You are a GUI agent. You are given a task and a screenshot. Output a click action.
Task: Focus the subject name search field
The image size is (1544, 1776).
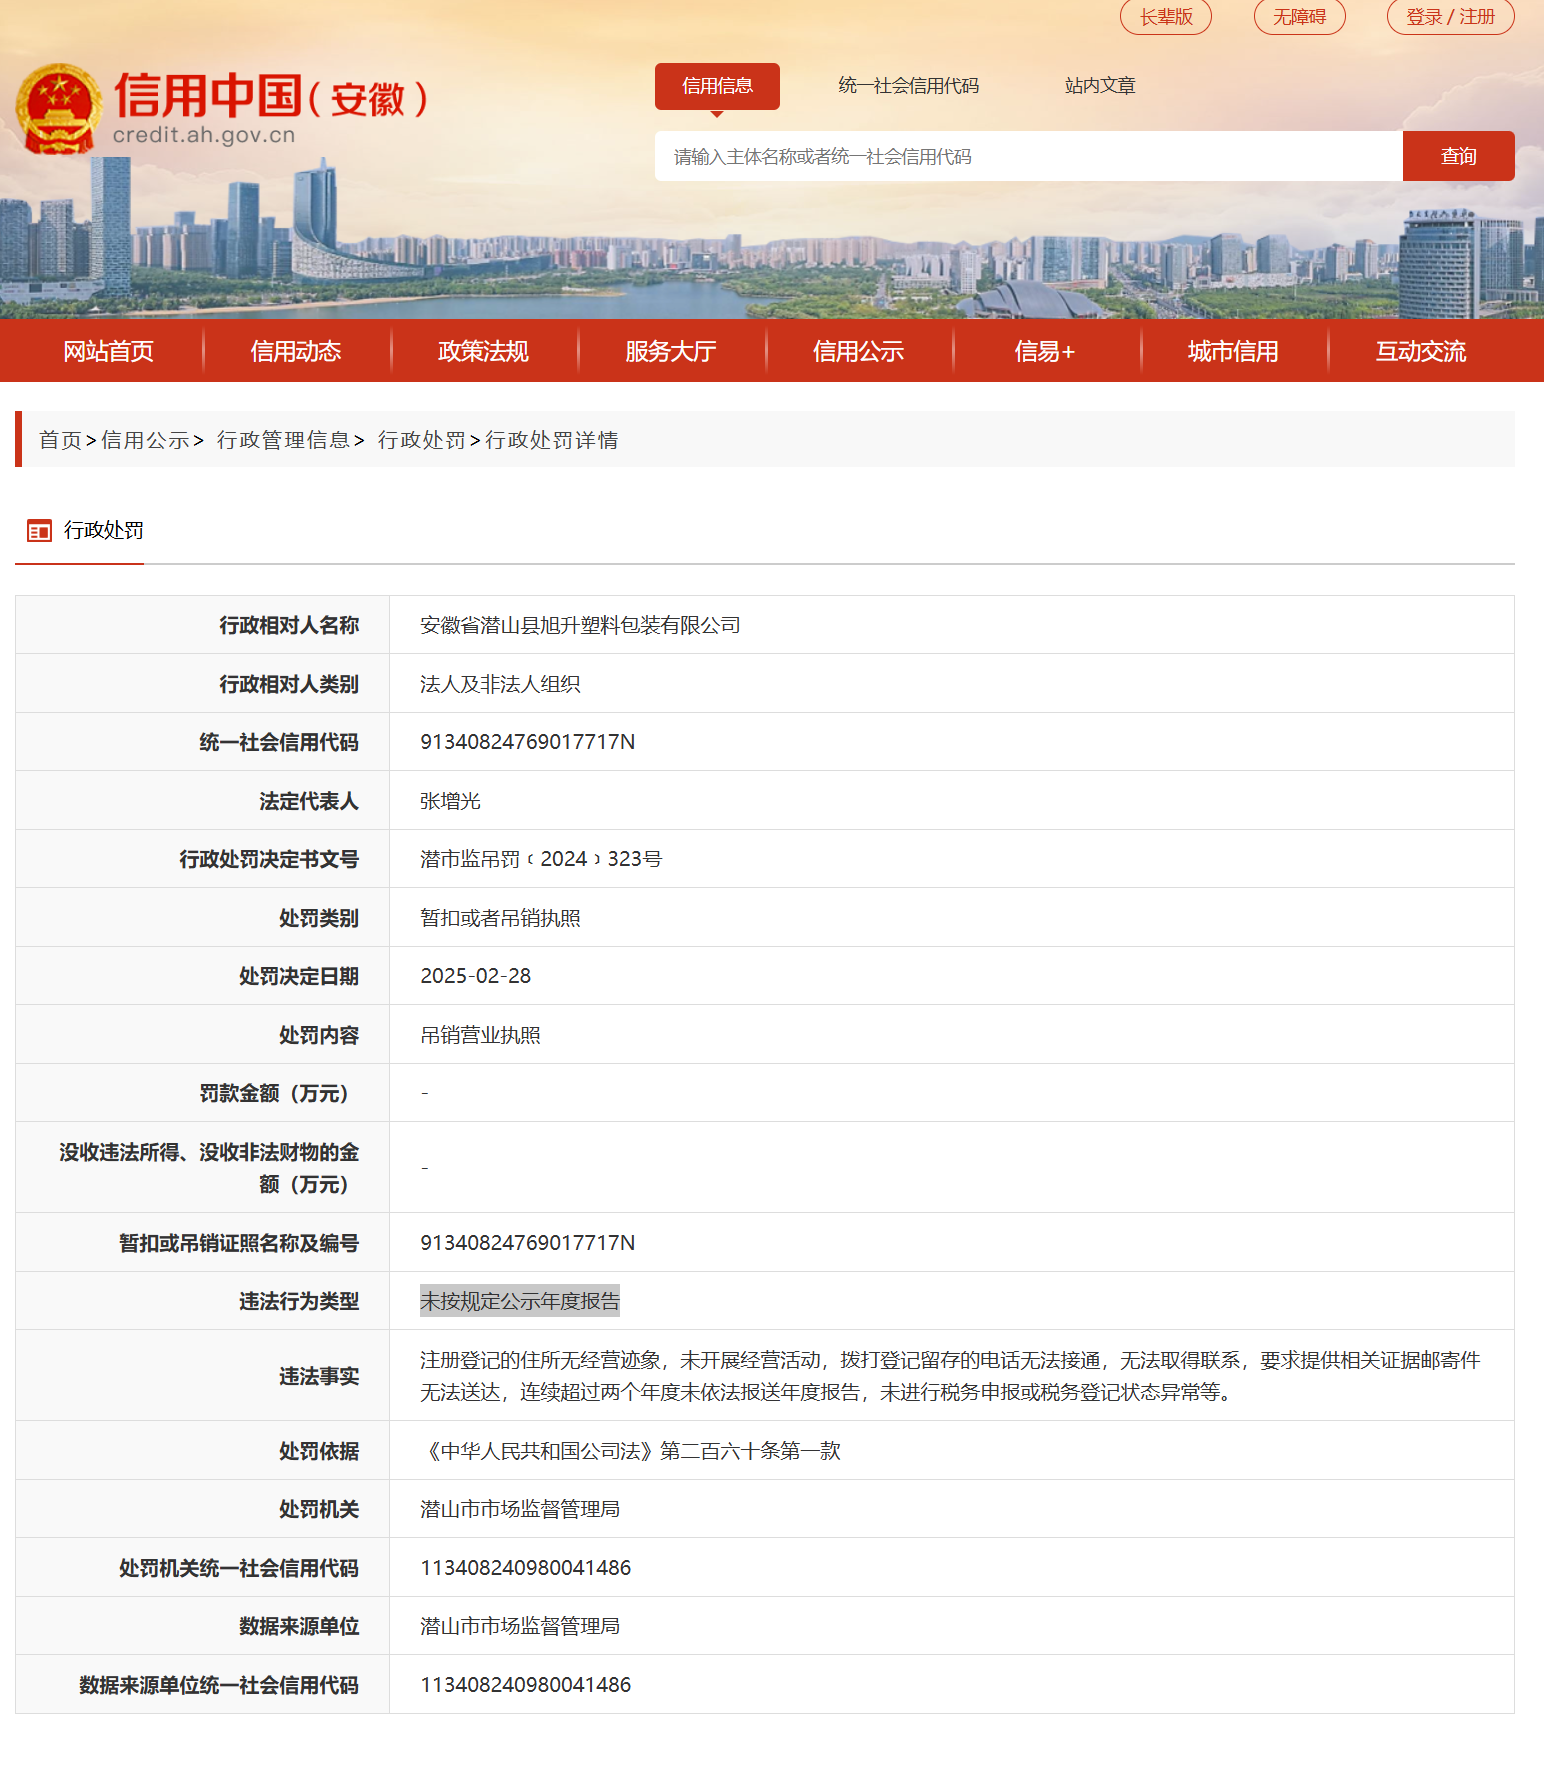point(1028,156)
